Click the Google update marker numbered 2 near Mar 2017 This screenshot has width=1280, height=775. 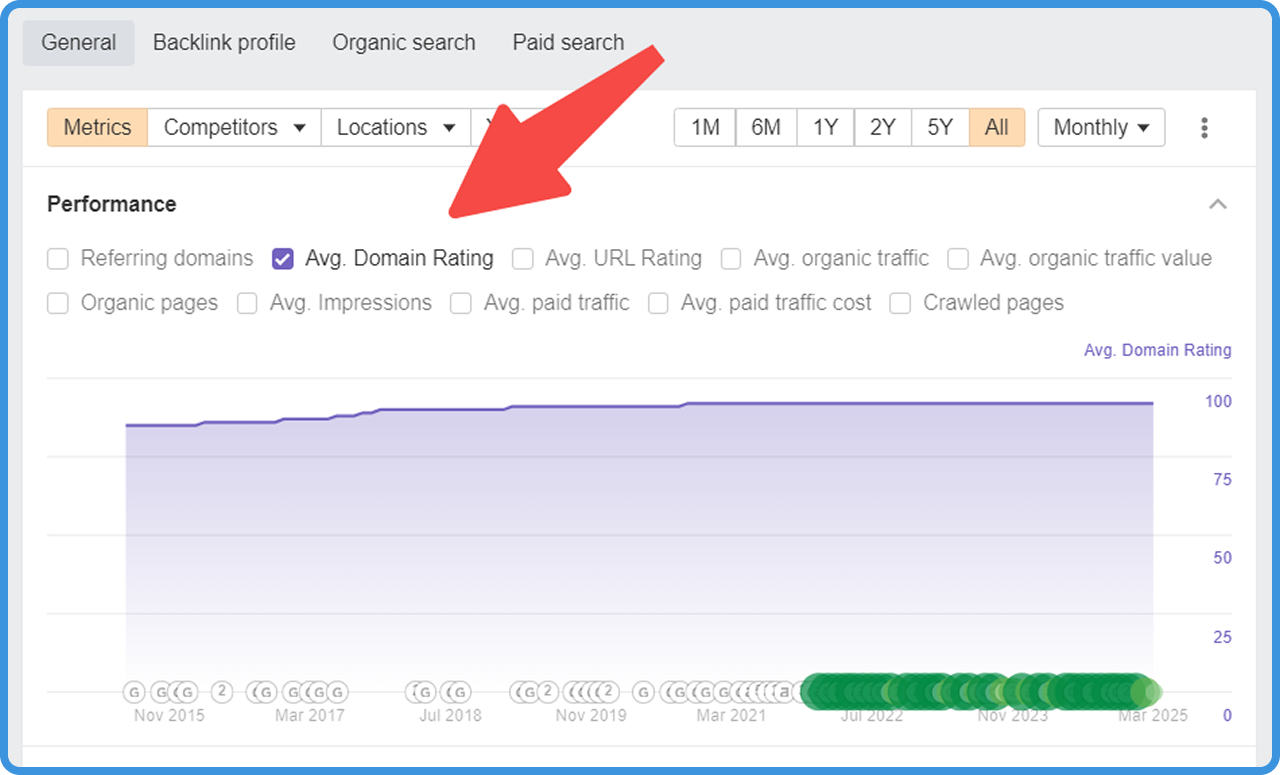pyautogui.click(x=222, y=691)
